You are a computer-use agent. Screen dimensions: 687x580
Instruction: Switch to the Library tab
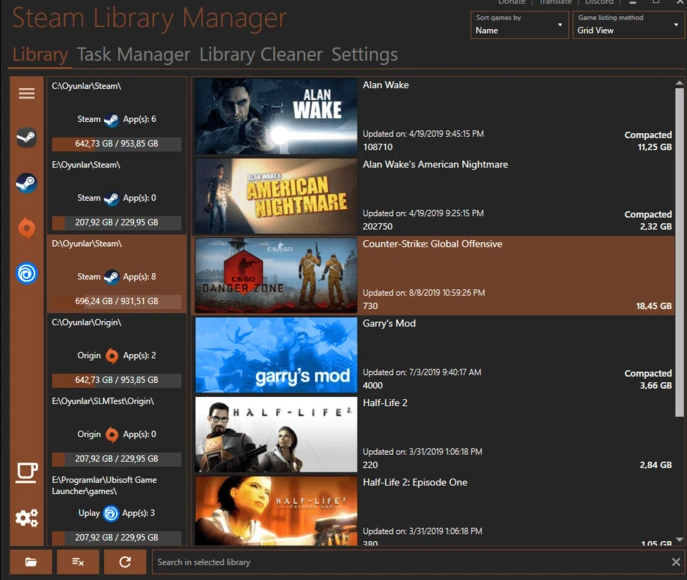coord(40,55)
